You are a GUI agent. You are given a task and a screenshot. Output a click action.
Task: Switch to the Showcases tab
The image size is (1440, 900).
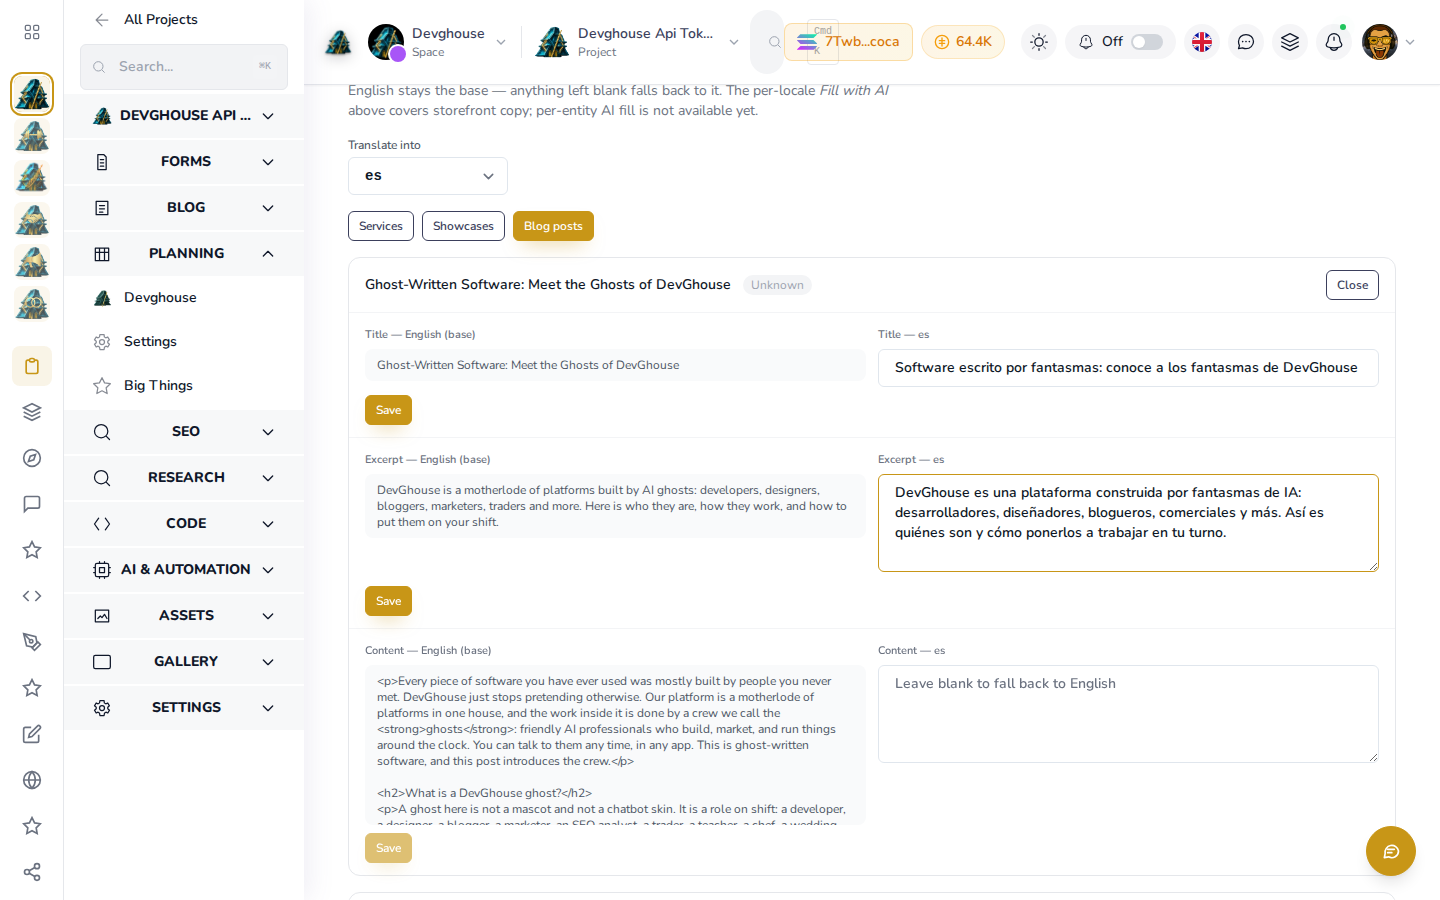pyautogui.click(x=463, y=226)
